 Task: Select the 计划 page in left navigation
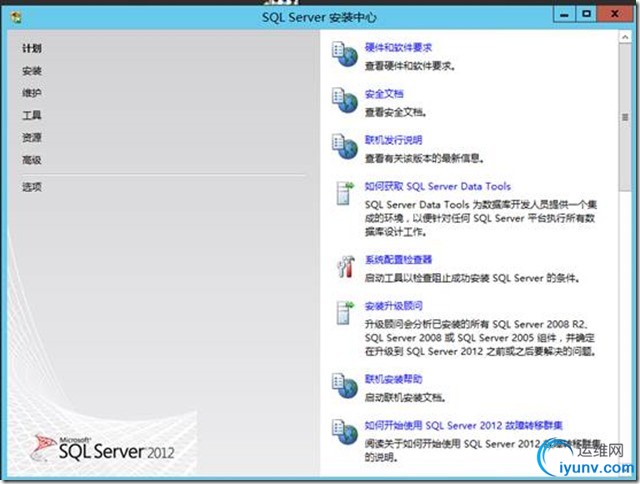pos(32,49)
